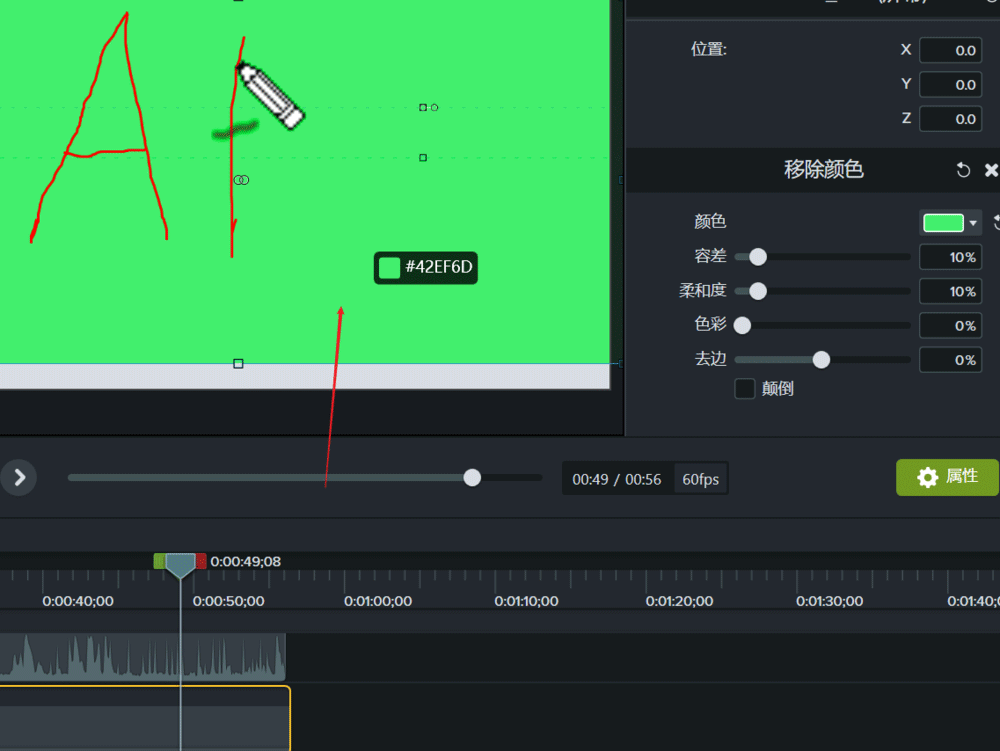Click the reset icon on 移除颜色 panel
Viewport: 1000px width, 751px height.
962,170
